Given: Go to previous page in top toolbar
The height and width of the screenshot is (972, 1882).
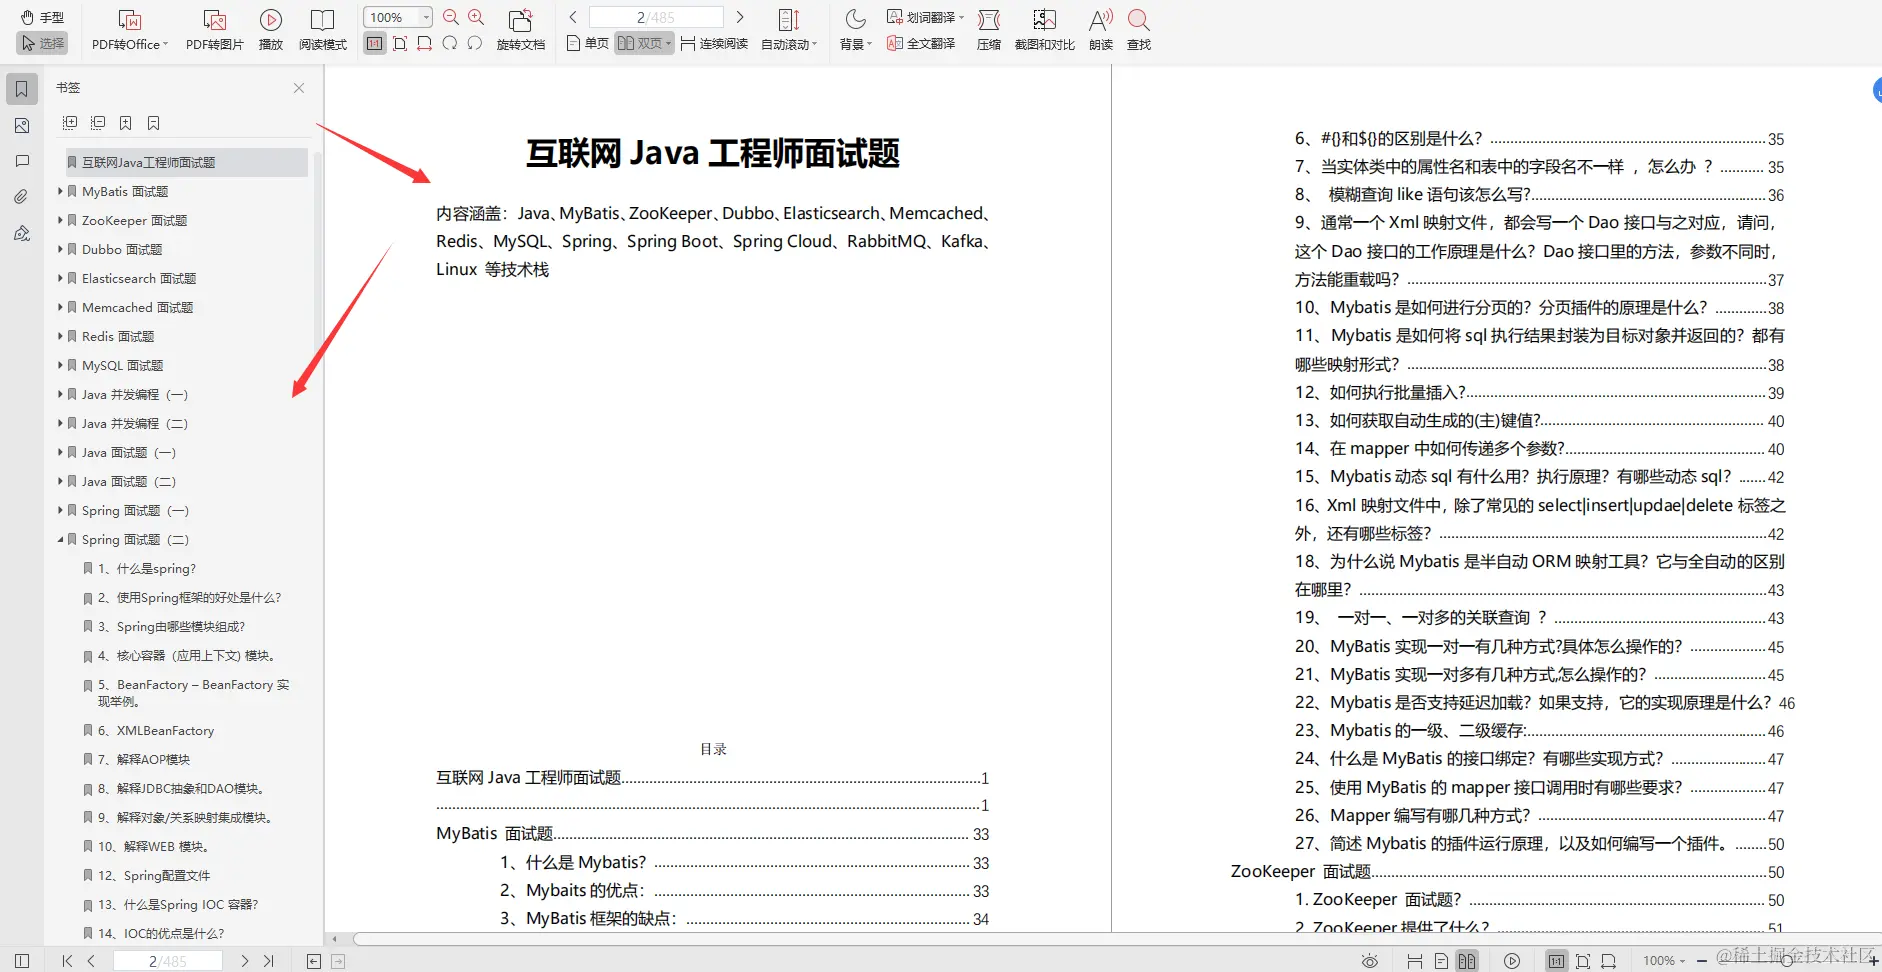Looking at the screenshot, I should (x=573, y=17).
